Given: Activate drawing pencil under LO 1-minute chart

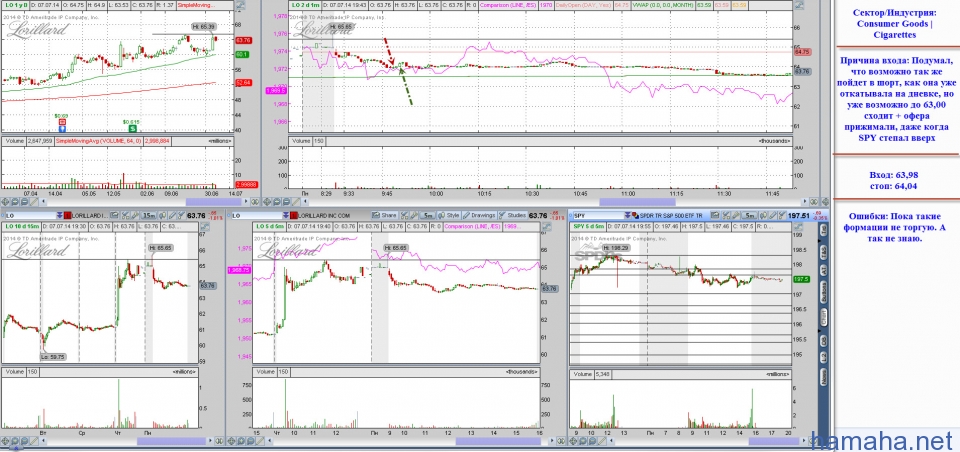Looking at the screenshot, I should (x=296, y=202).
